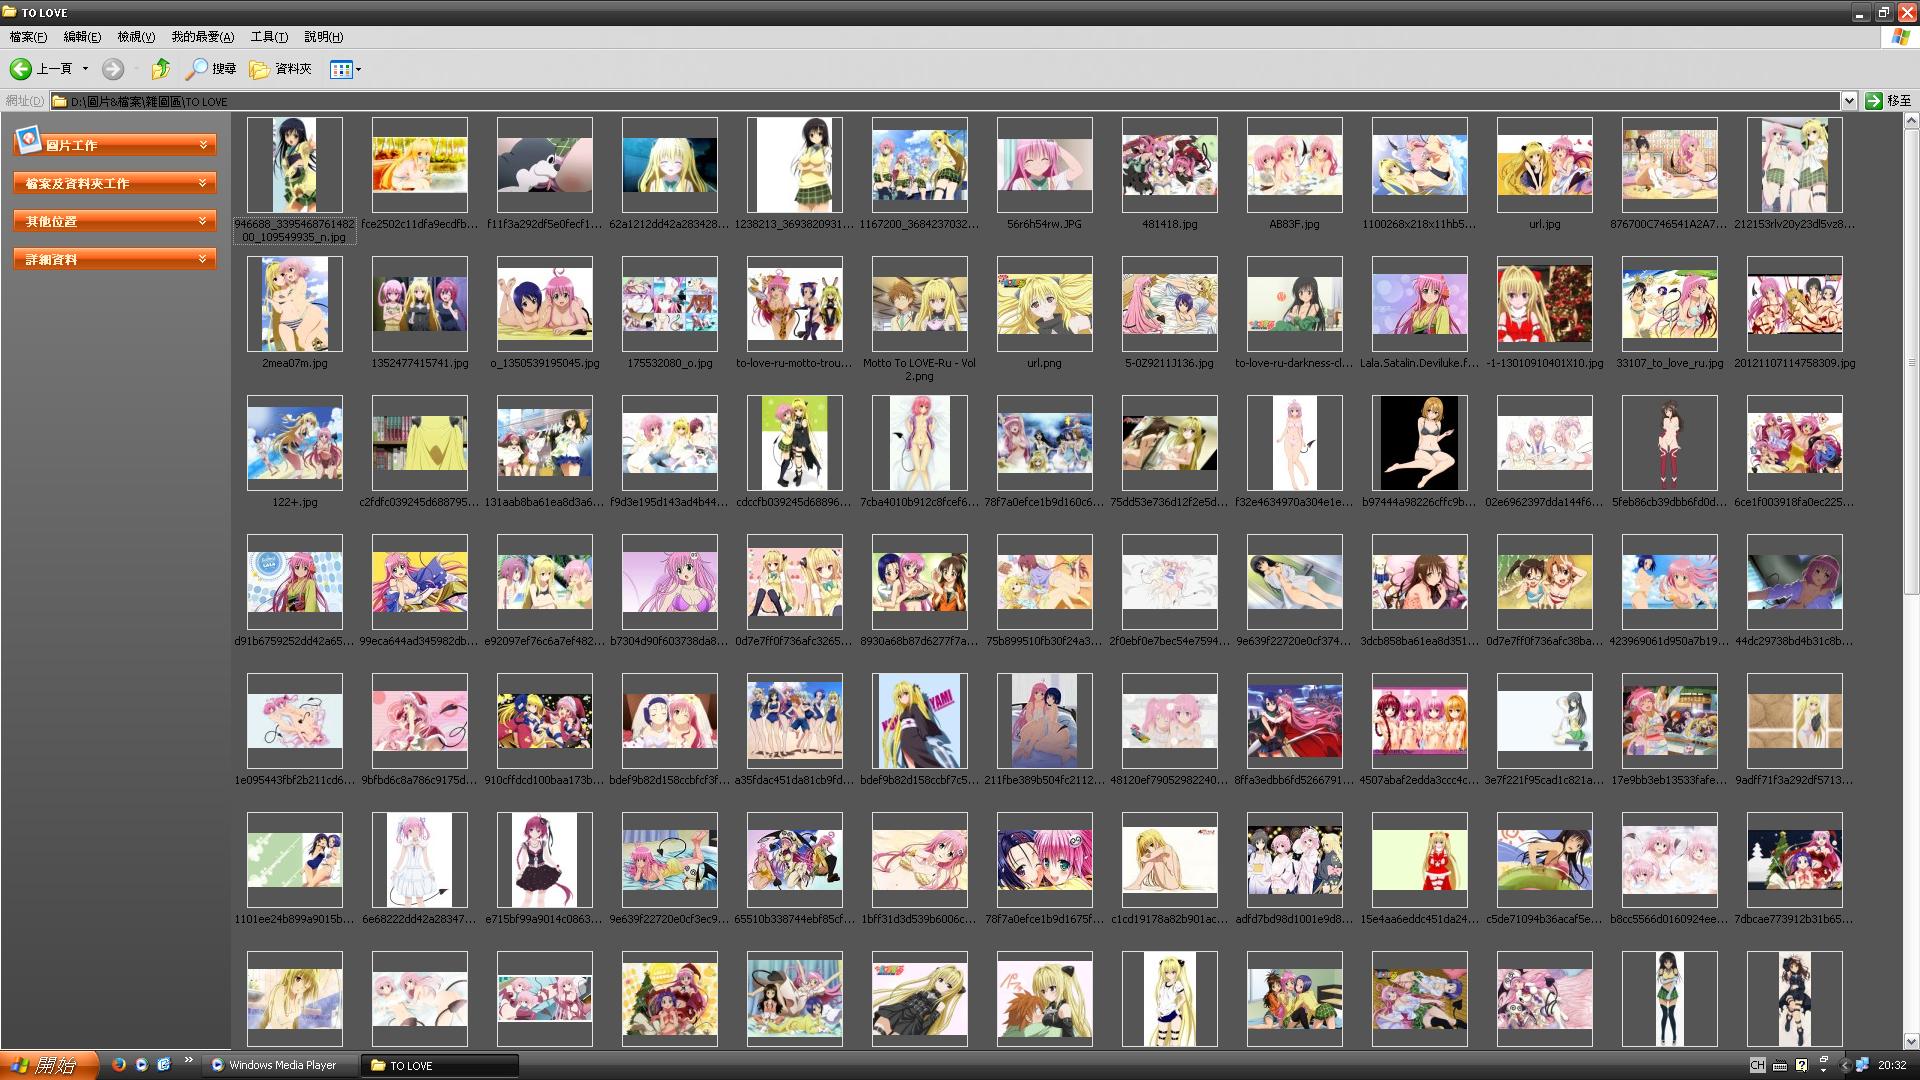Select thumbnail 20121107114758309.jpg
The image size is (1920, 1080).
pos(1795,304)
